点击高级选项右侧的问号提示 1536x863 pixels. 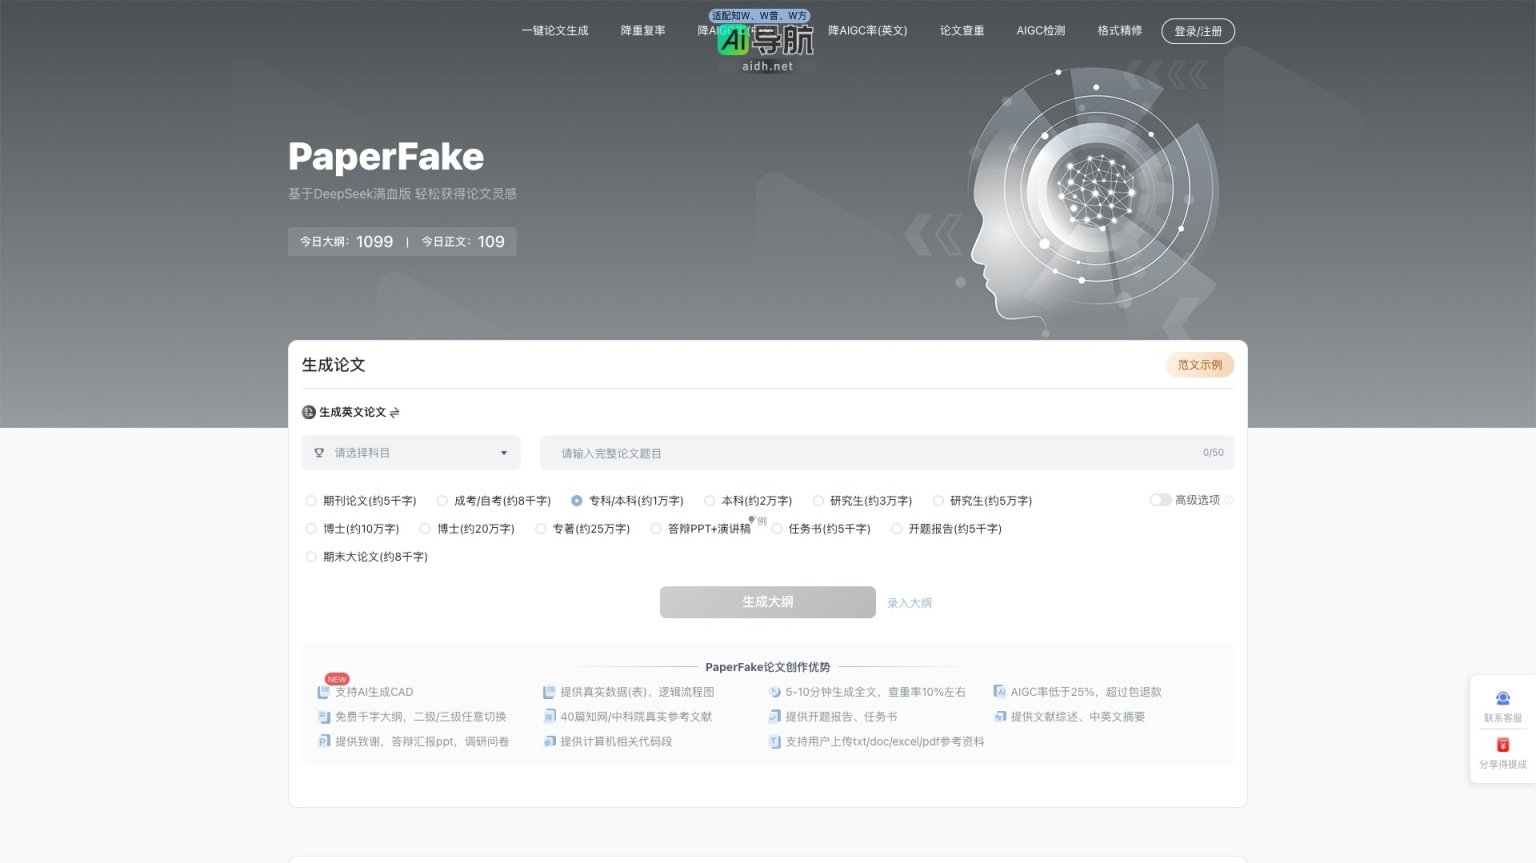point(1229,500)
